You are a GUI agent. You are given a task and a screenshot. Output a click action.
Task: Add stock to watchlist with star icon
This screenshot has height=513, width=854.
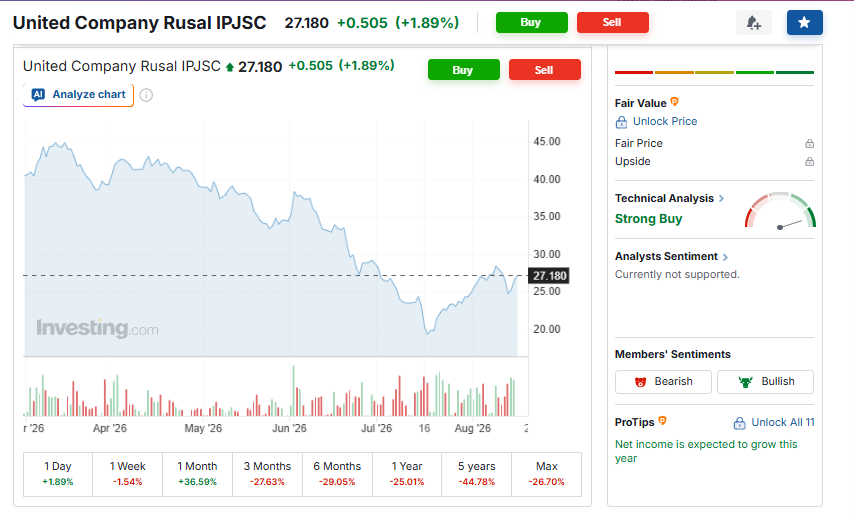pos(804,22)
